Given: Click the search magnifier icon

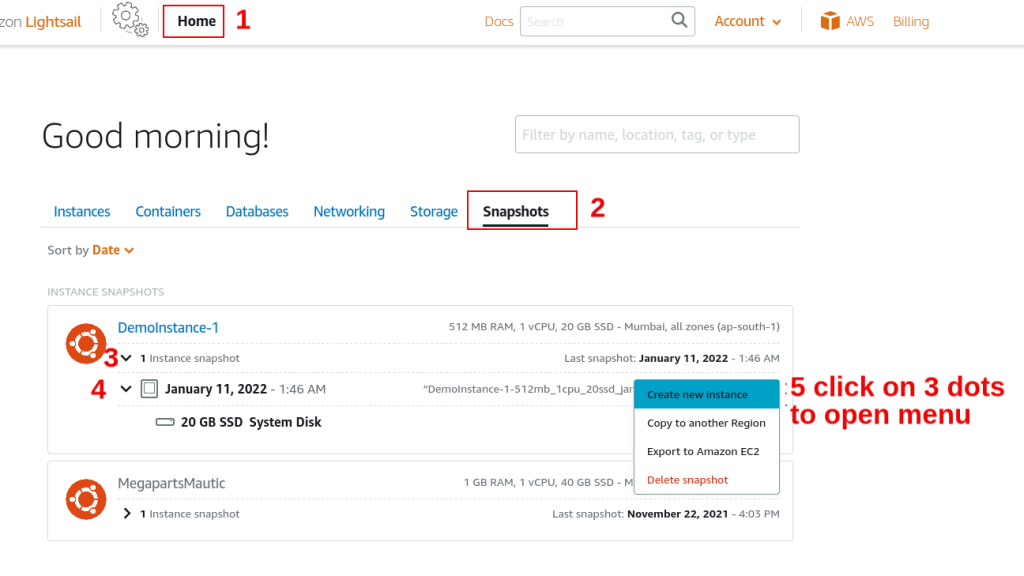Looking at the screenshot, I should click(x=679, y=20).
